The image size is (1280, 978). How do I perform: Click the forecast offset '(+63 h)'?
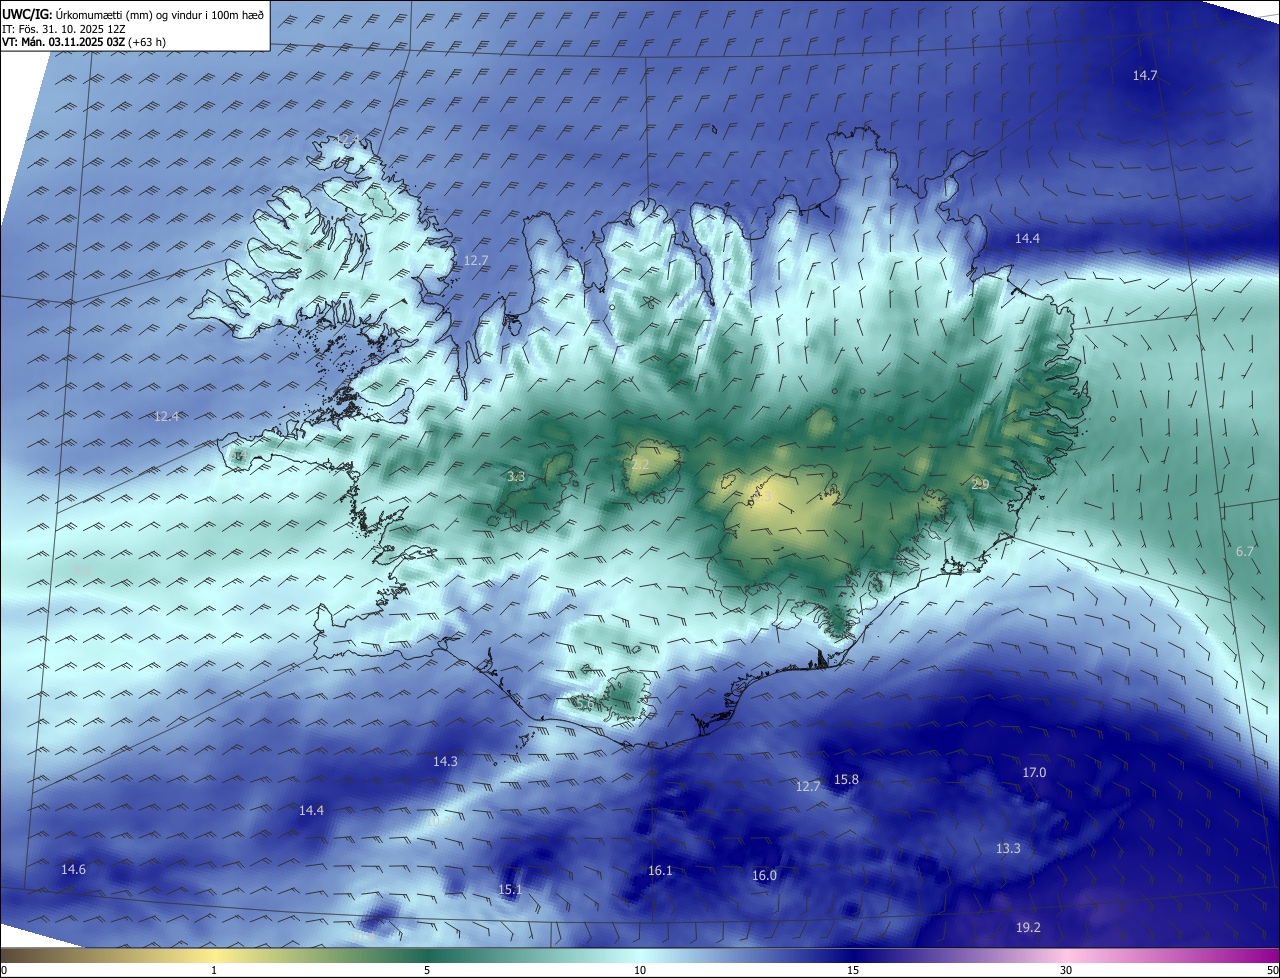click(147, 42)
